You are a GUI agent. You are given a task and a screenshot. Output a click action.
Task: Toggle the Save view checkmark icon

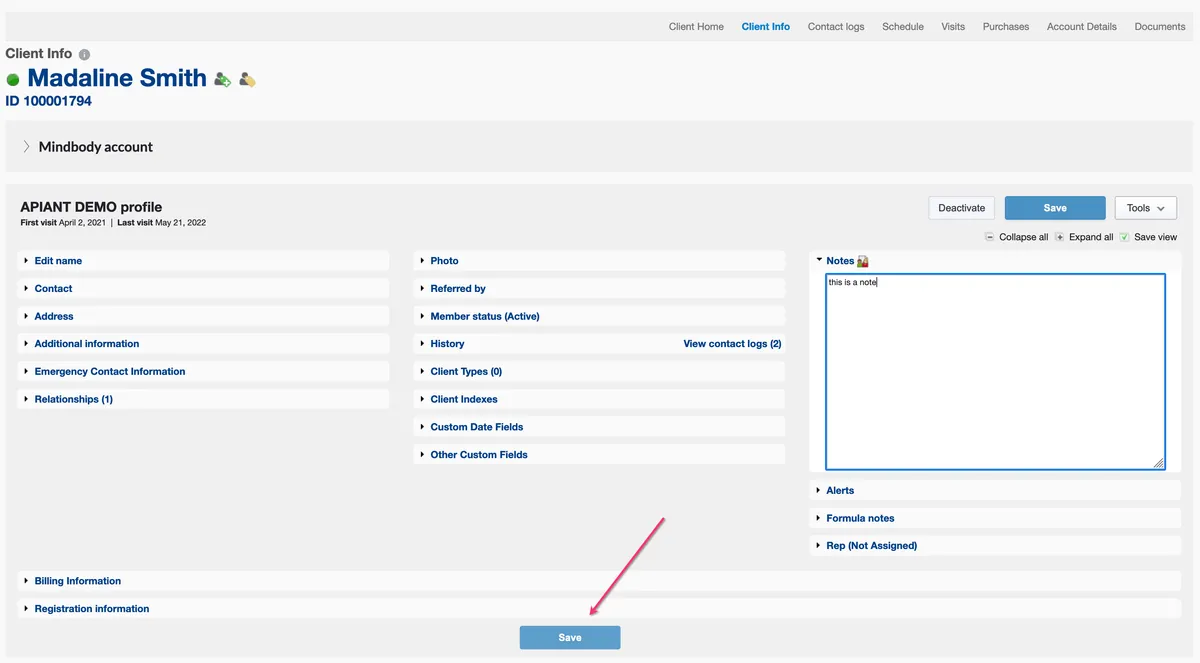[x=1124, y=237]
